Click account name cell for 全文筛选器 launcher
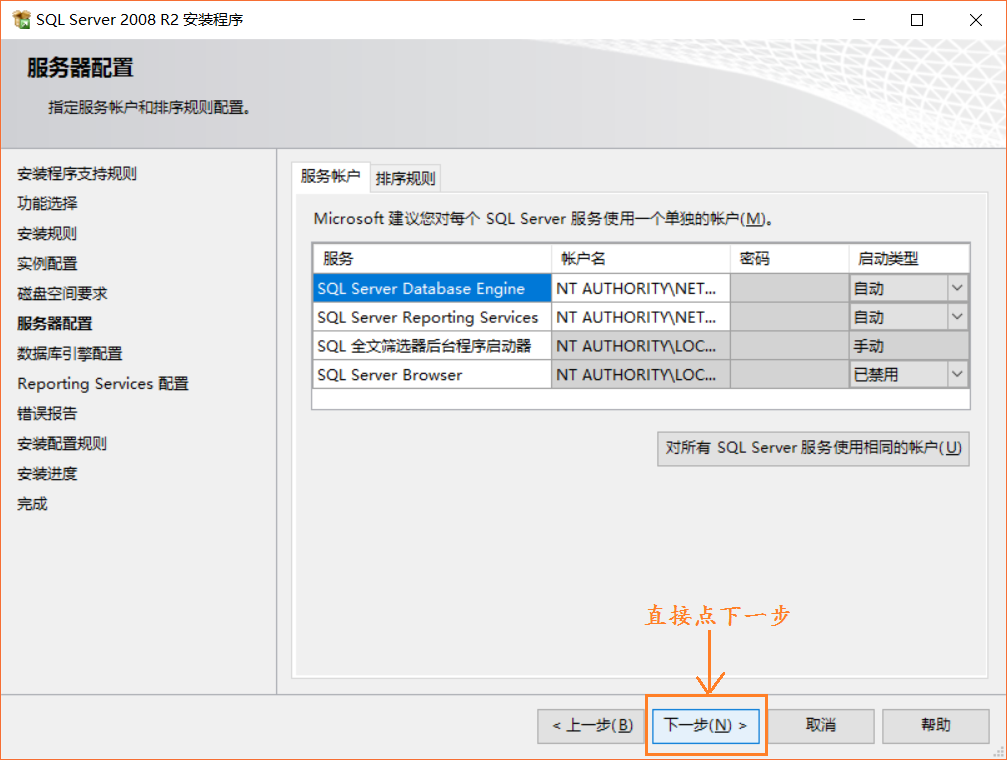Viewport: 1007px width, 760px height. (640, 346)
